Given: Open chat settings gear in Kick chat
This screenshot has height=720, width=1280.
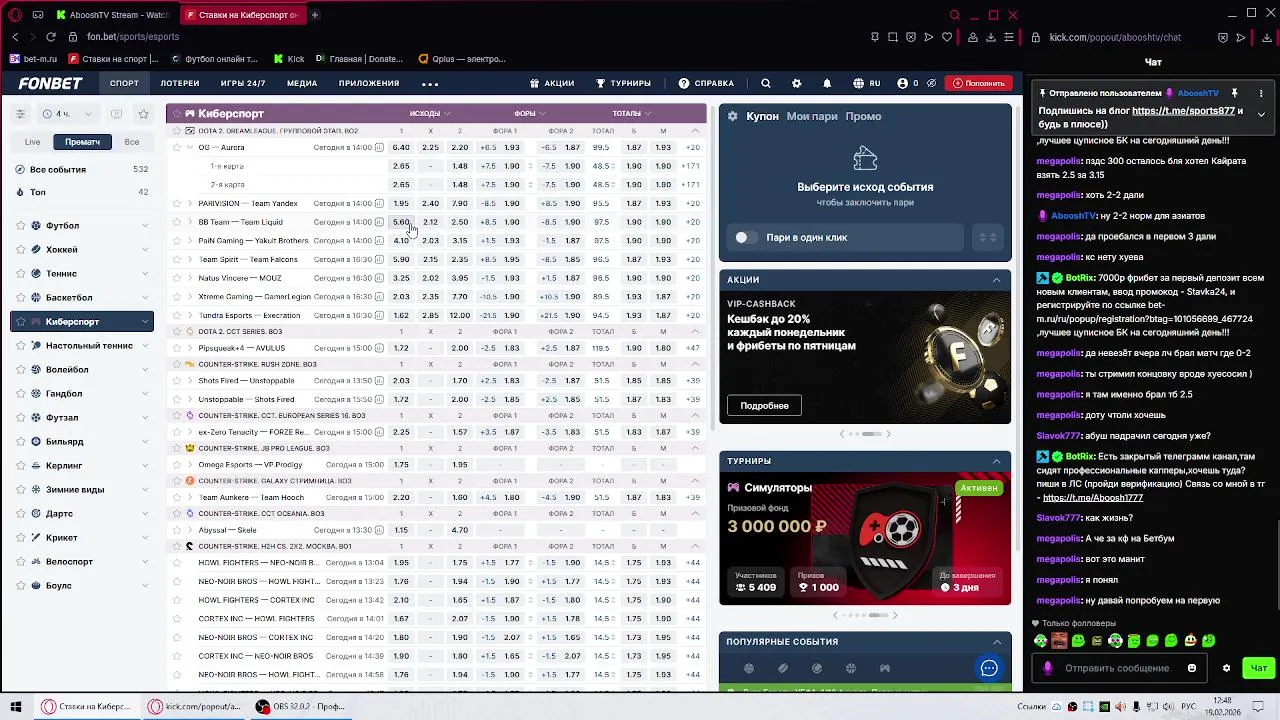Looking at the screenshot, I should (x=1227, y=668).
